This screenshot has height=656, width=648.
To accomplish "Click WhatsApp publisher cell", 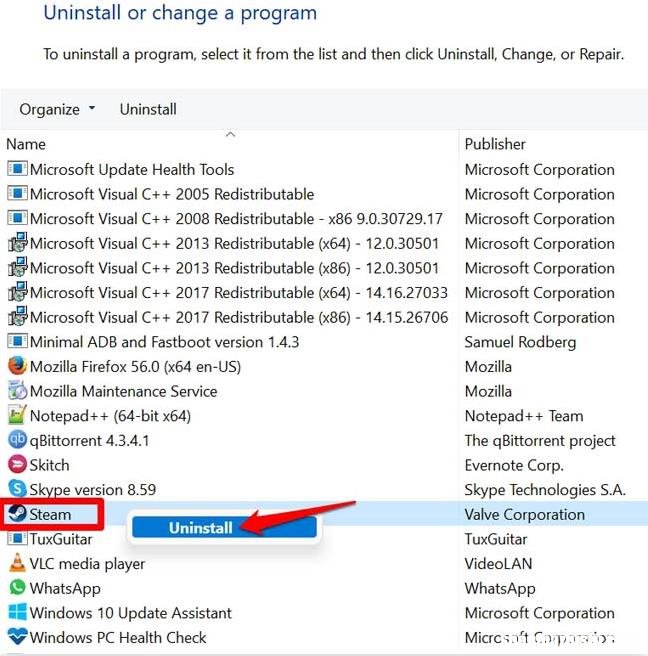I will click(500, 589).
